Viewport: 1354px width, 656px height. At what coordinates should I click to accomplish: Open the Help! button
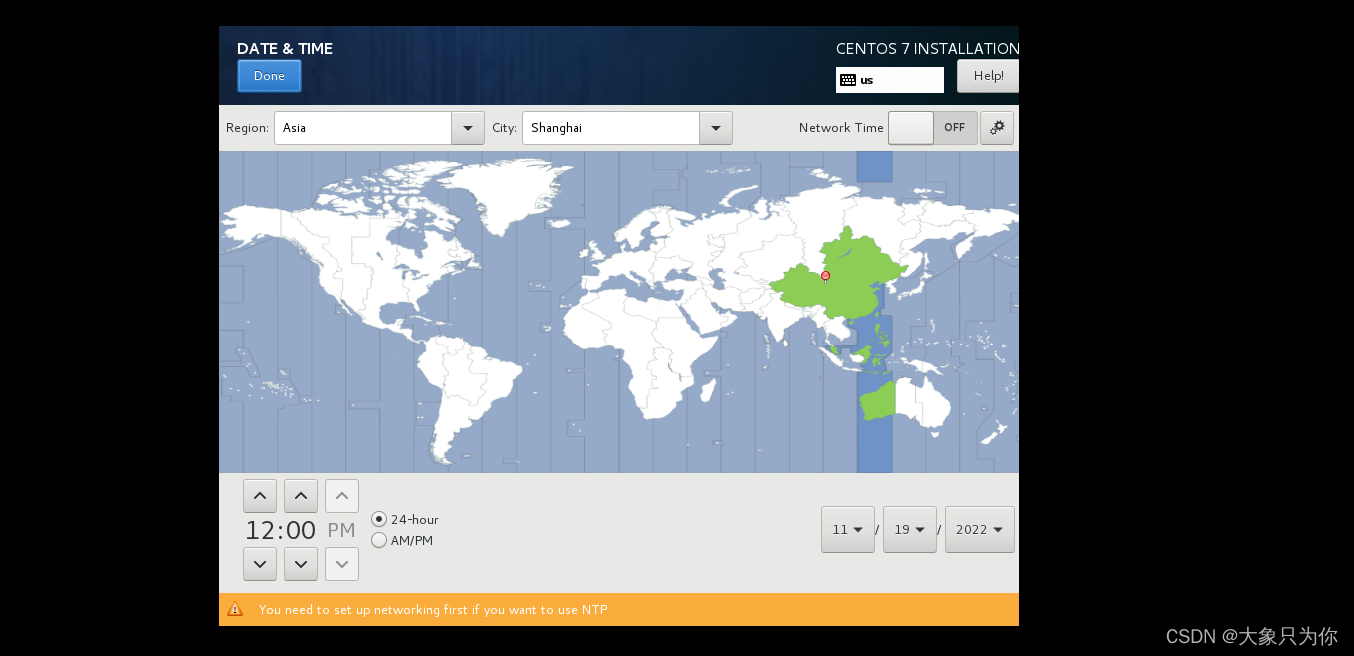click(x=988, y=76)
